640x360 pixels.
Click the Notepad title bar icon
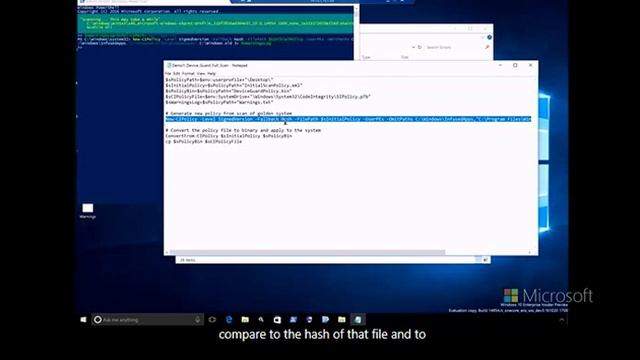169,65
